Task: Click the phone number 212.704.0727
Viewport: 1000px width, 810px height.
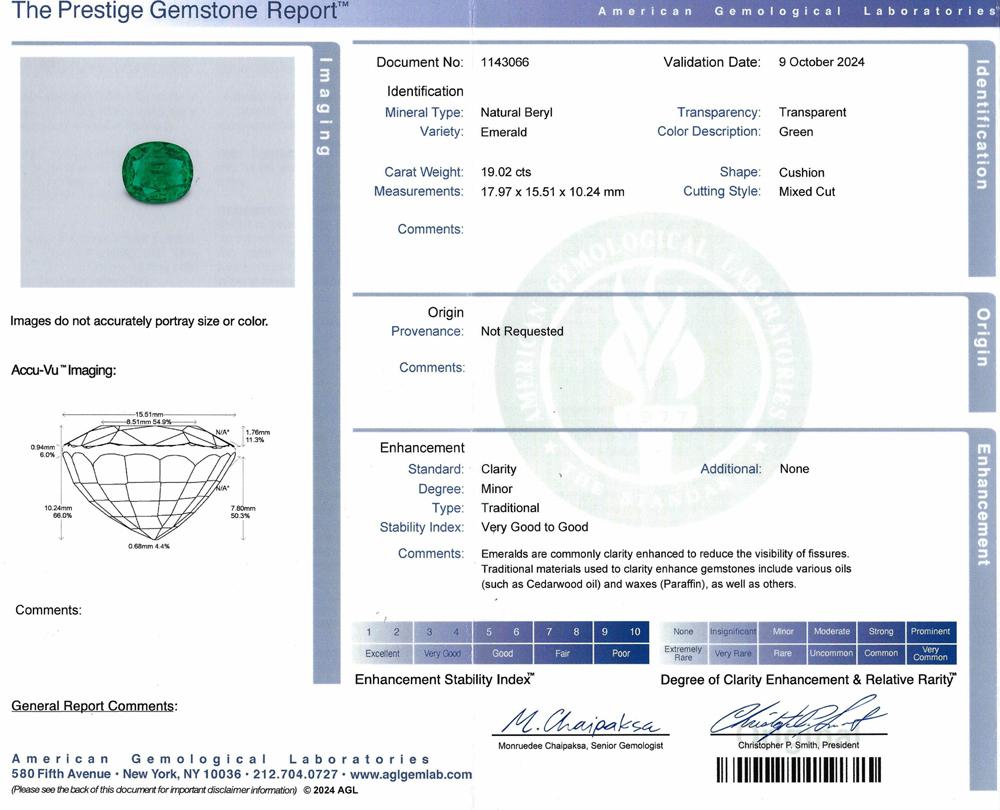Action: (295, 774)
